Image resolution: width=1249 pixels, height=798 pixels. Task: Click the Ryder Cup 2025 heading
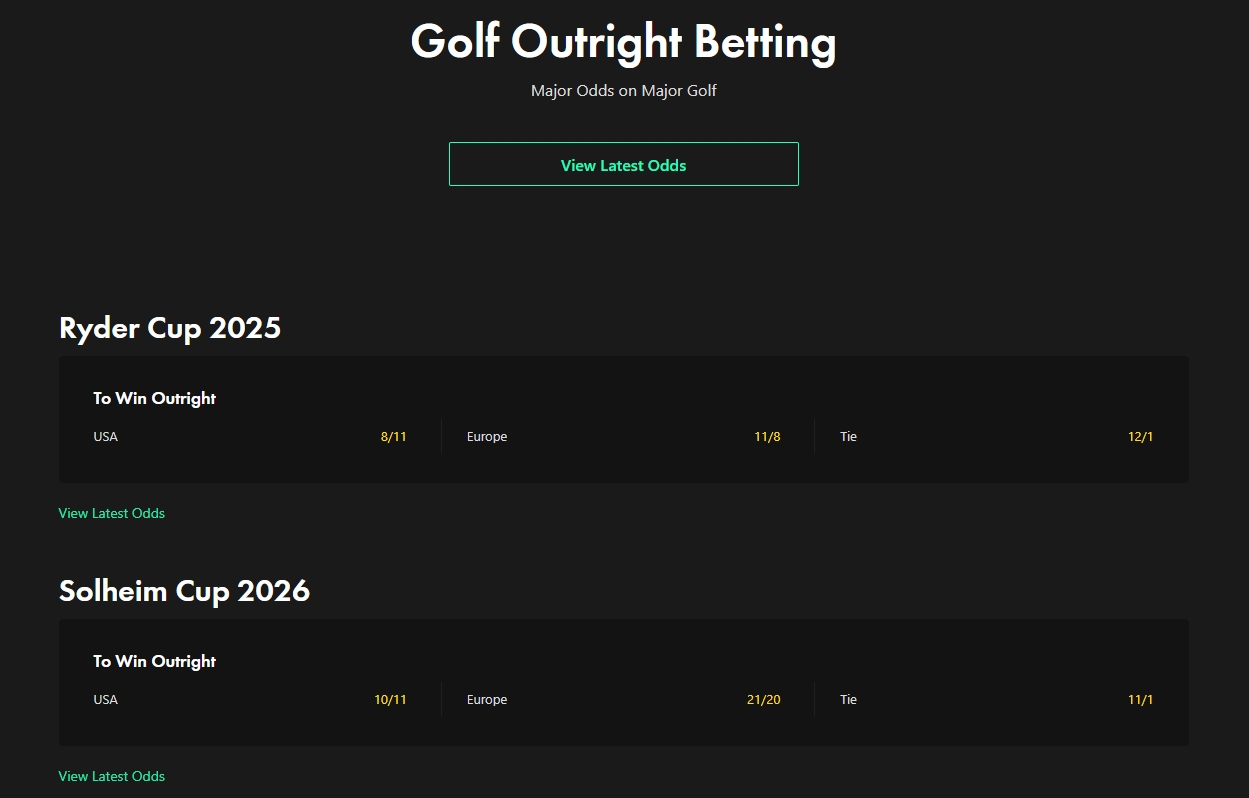point(170,328)
